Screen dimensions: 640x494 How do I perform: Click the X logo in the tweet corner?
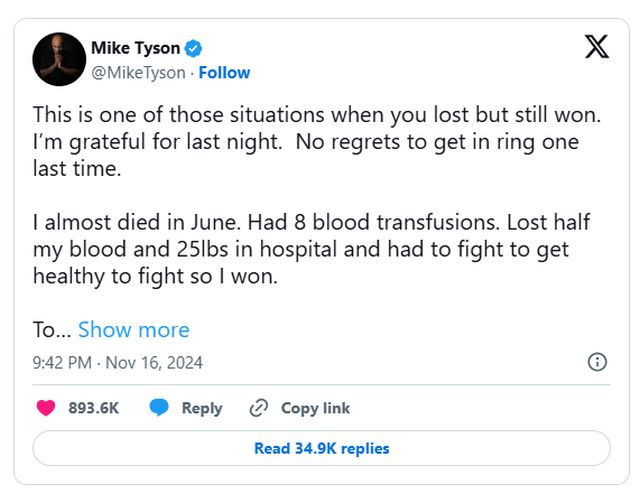596,48
